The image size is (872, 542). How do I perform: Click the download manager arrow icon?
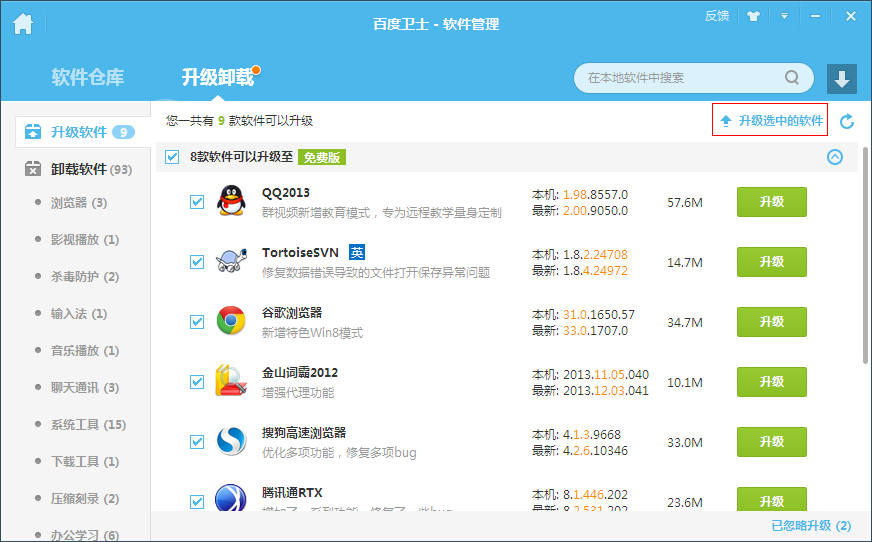pos(842,79)
